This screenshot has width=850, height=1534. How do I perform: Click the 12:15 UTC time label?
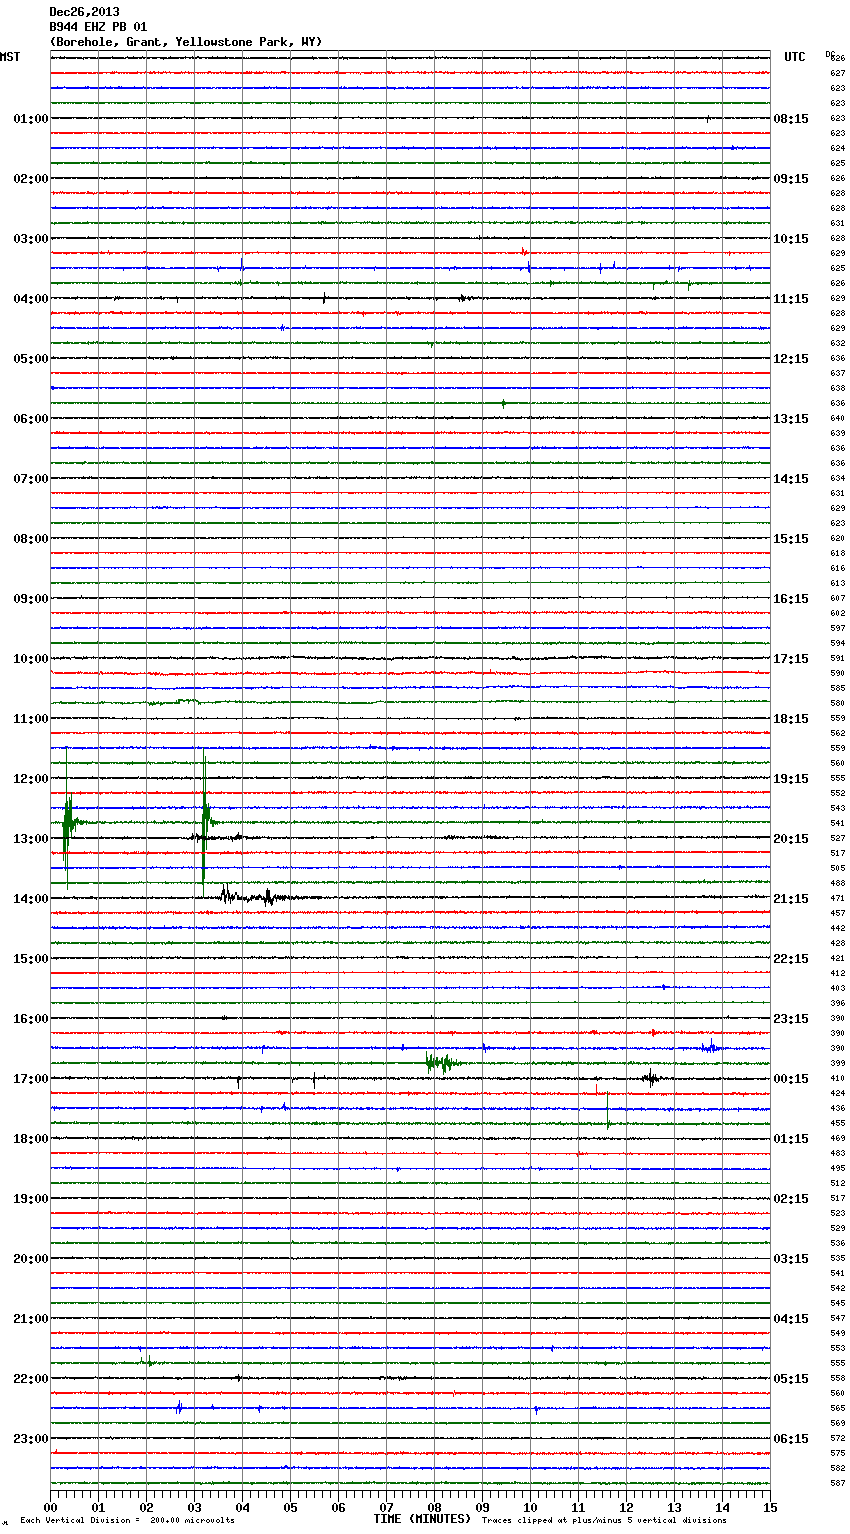[x=791, y=359]
